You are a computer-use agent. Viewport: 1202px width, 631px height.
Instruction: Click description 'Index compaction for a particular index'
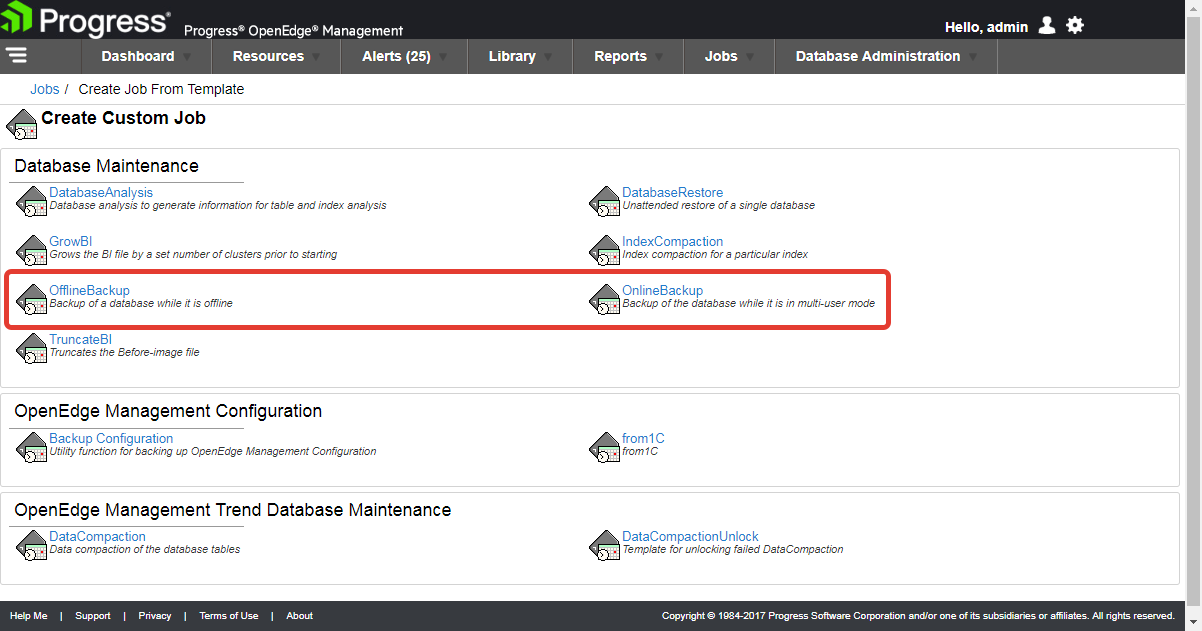715,254
